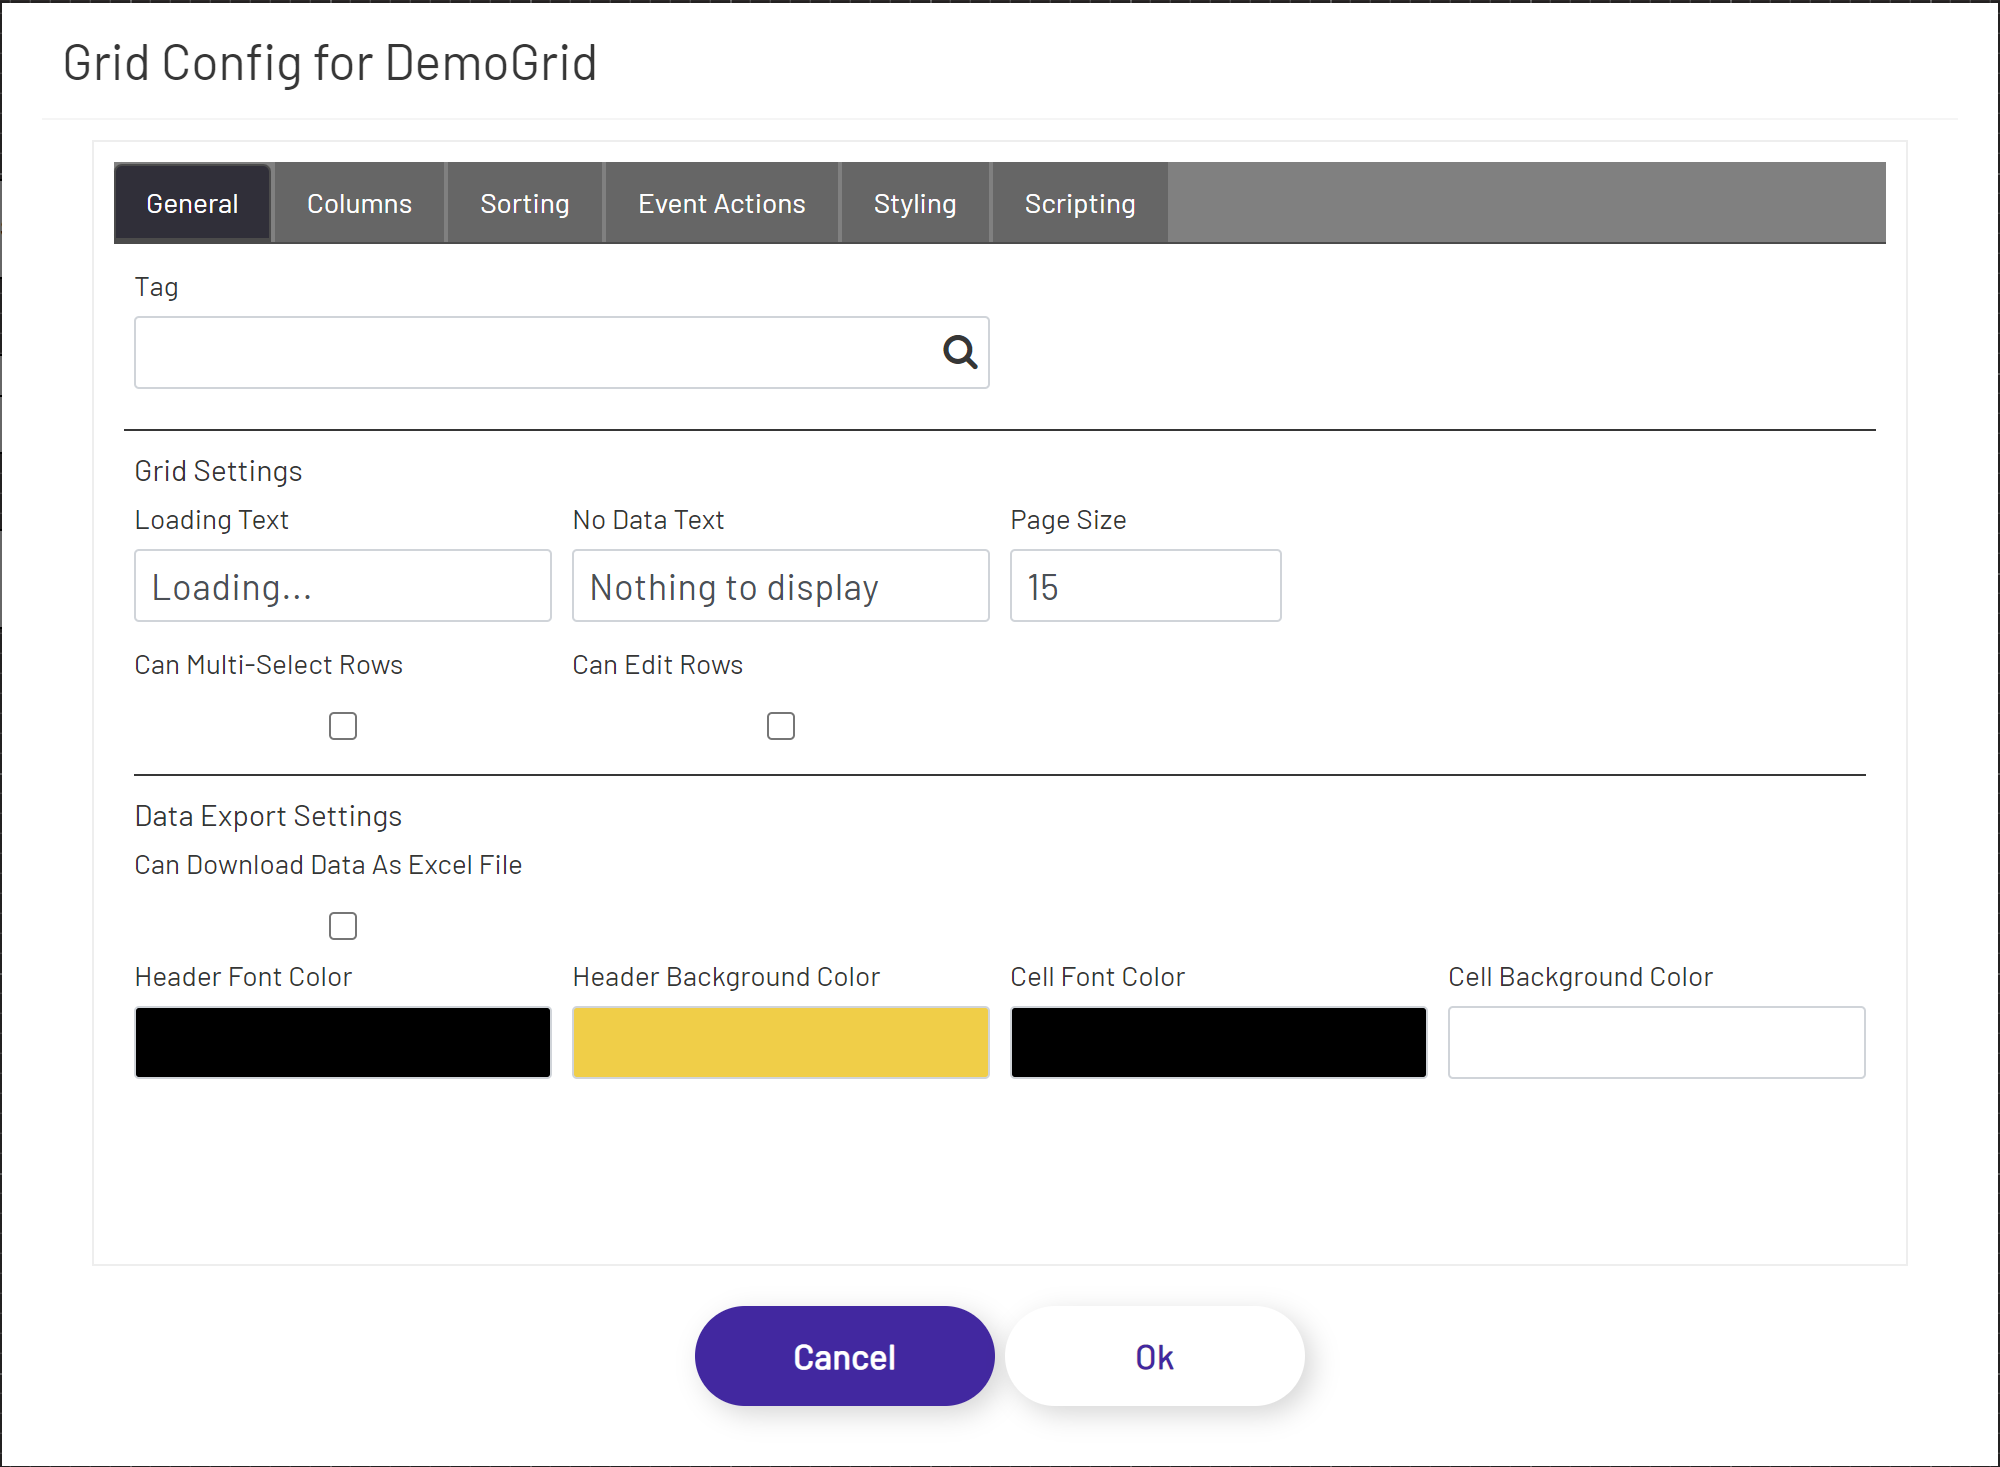The image size is (2000, 1467).
Task: Open the Scripting tab
Action: click(1079, 203)
